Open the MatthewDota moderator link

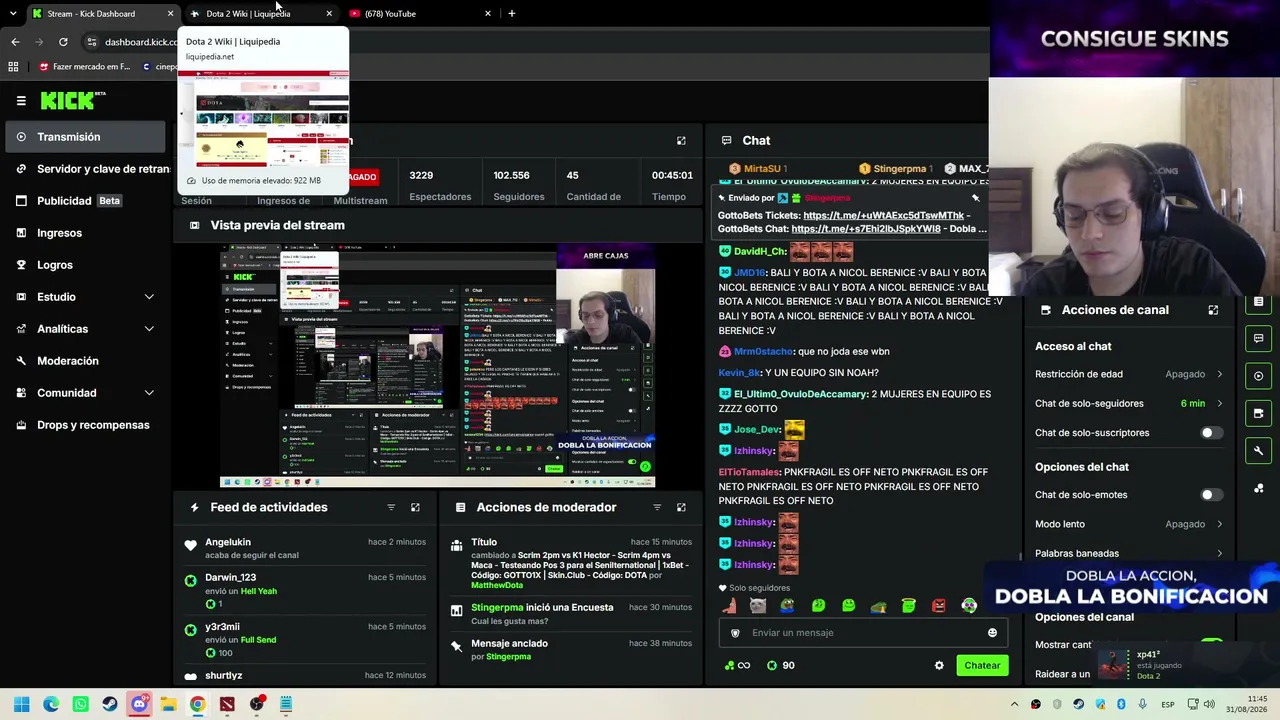pos(497,585)
